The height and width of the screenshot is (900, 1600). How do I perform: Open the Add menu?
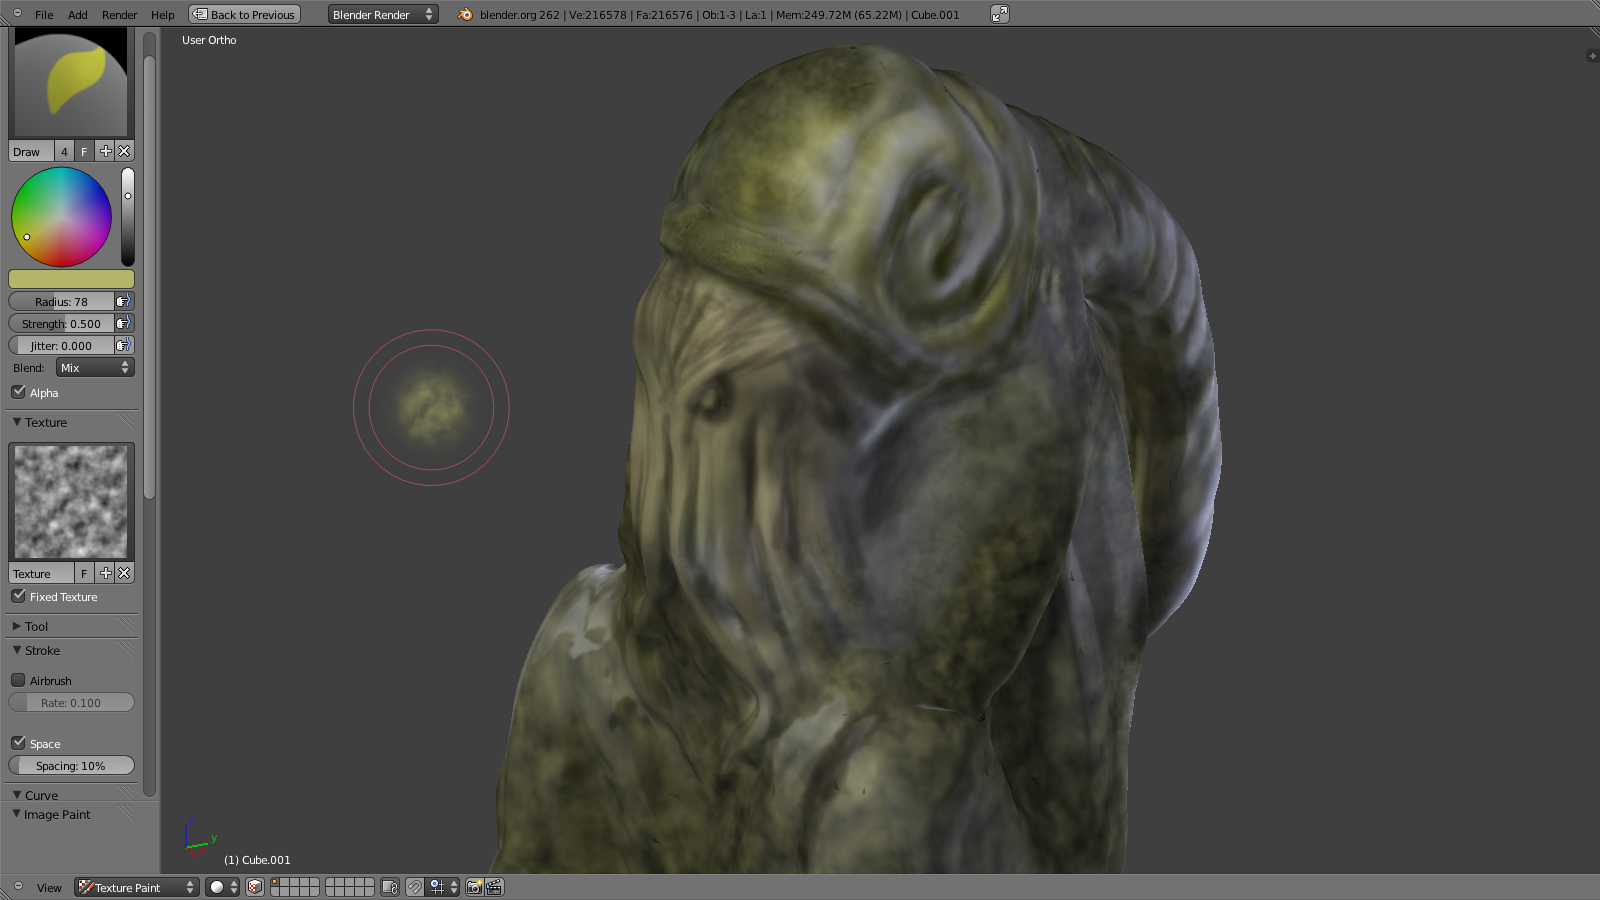point(77,15)
